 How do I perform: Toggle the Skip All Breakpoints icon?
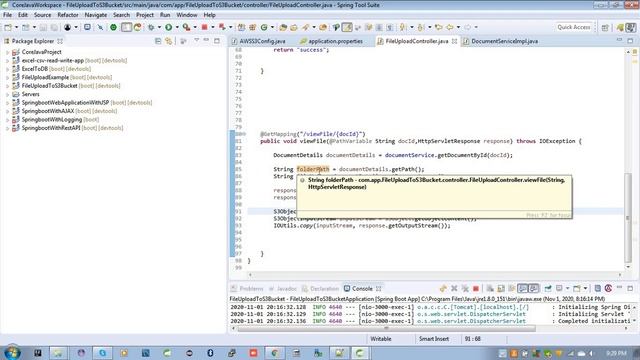[x=100, y=27]
